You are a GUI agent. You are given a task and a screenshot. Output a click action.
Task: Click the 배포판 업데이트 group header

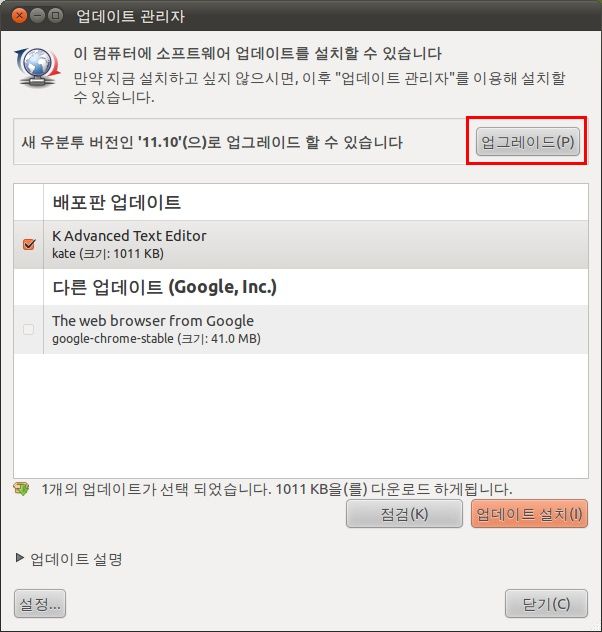116,202
